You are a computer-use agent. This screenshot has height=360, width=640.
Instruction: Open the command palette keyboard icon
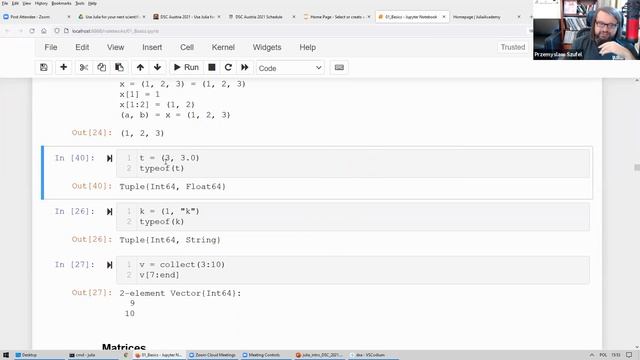[339, 67]
